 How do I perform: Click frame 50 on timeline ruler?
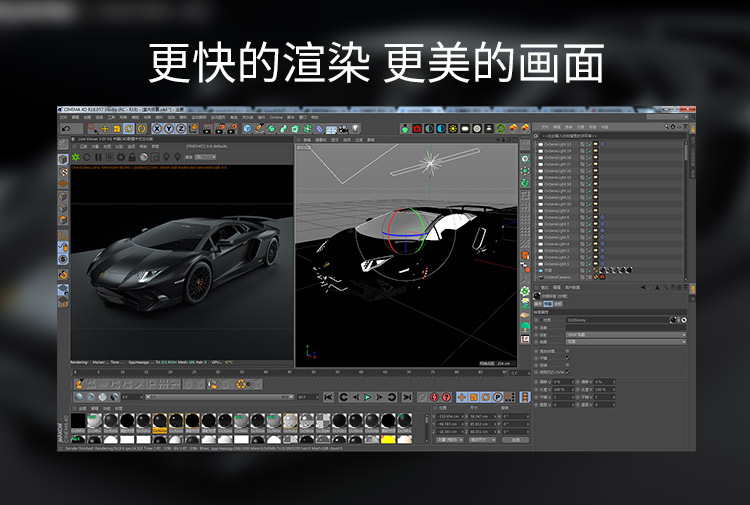click(x=313, y=372)
